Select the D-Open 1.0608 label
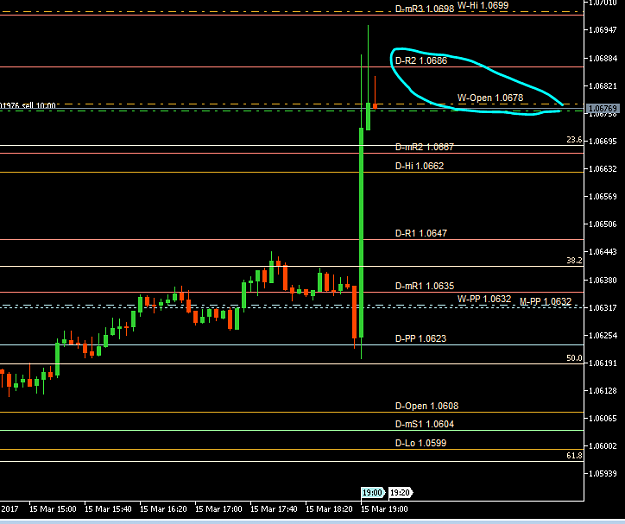This screenshot has height=524, width=625. (426, 406)
